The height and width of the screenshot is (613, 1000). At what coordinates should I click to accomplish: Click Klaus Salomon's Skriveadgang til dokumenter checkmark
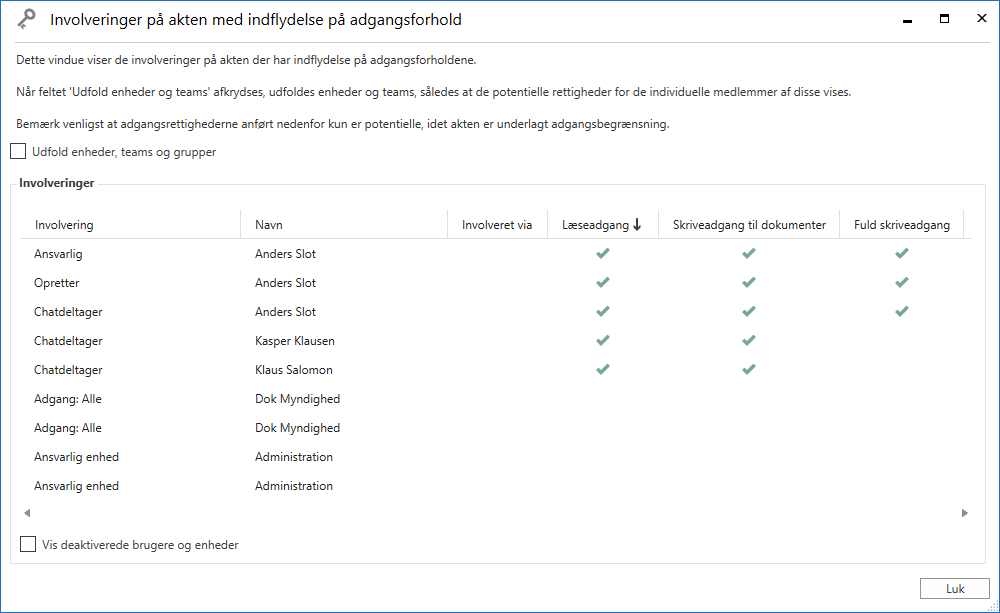(749, 369)
